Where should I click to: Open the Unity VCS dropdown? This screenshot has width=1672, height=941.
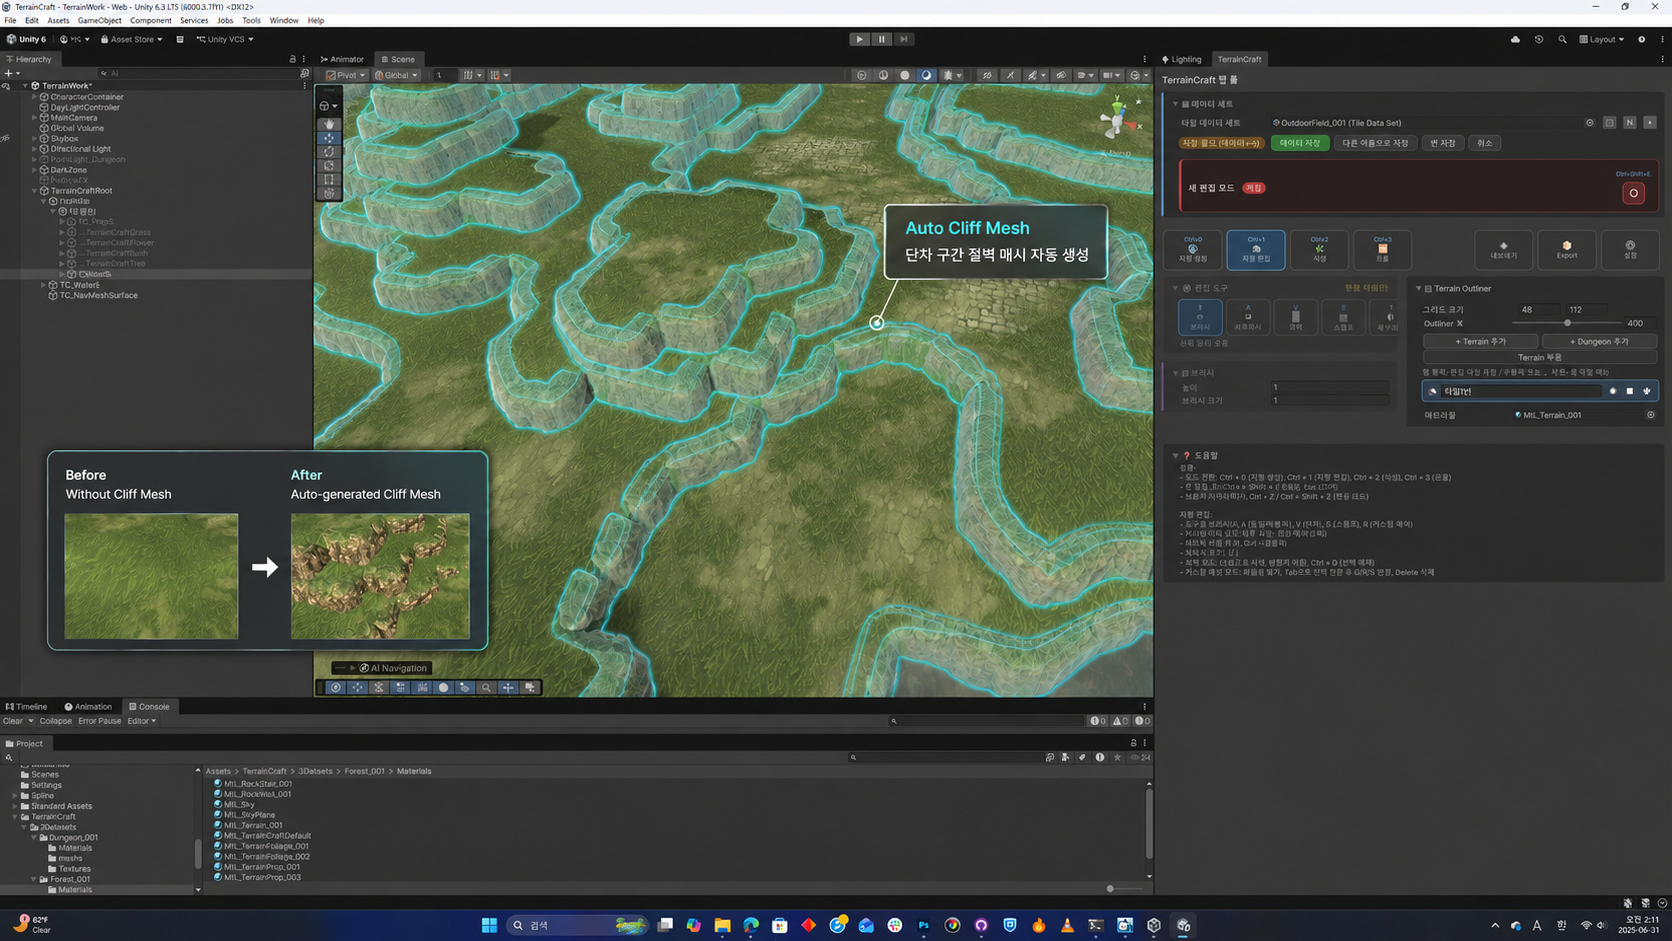(225, 39)
